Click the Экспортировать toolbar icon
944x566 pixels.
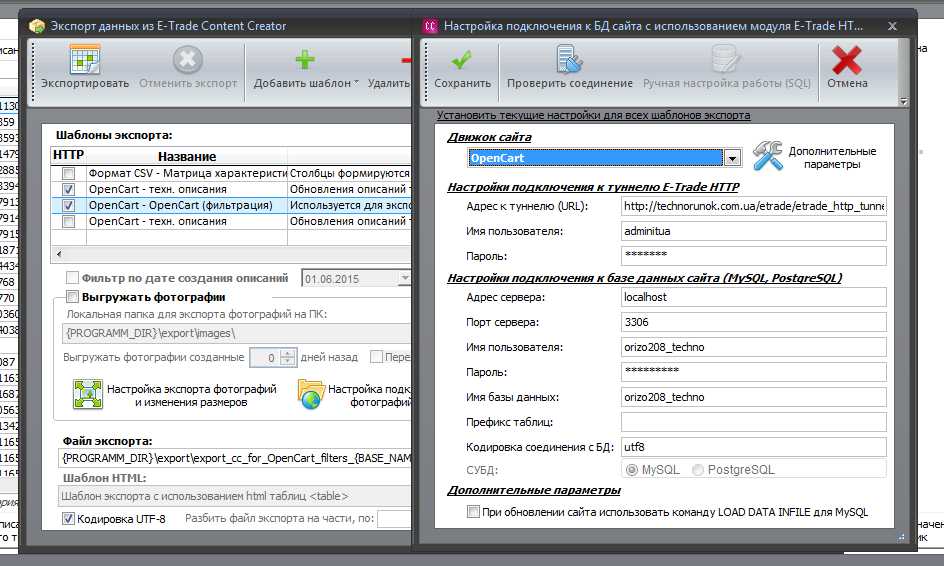85,60
